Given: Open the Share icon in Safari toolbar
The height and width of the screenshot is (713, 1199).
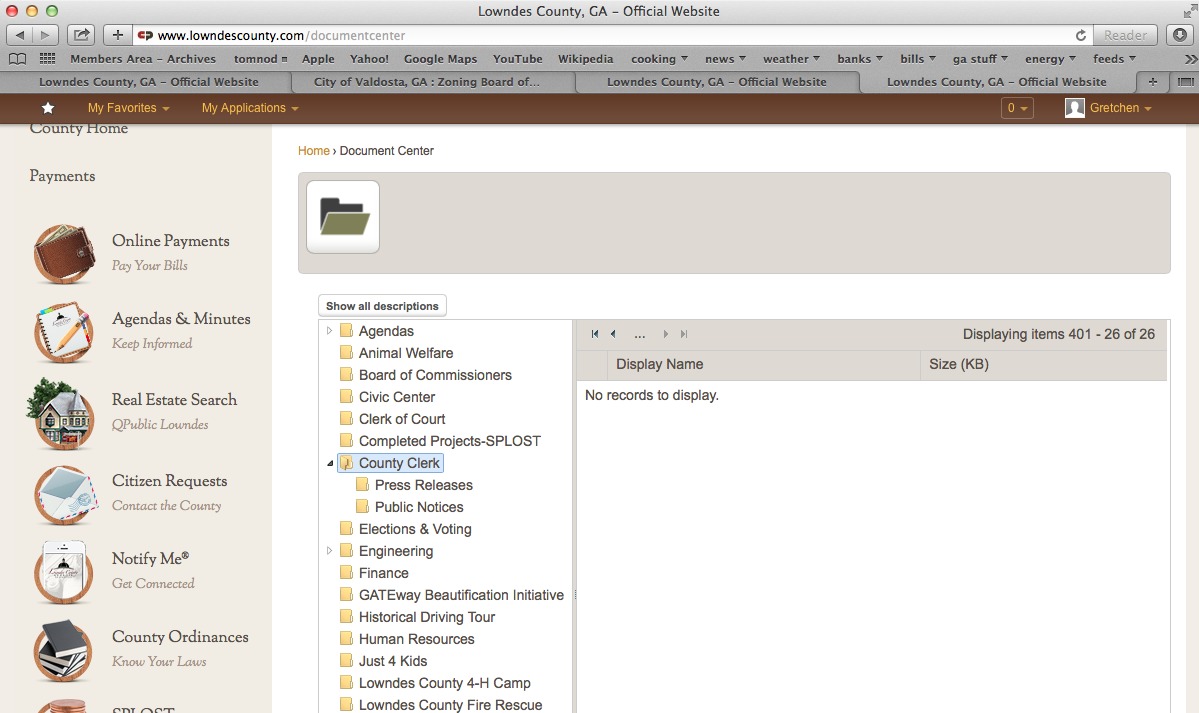Looking at the screenshot, I should tap(81, 35).
